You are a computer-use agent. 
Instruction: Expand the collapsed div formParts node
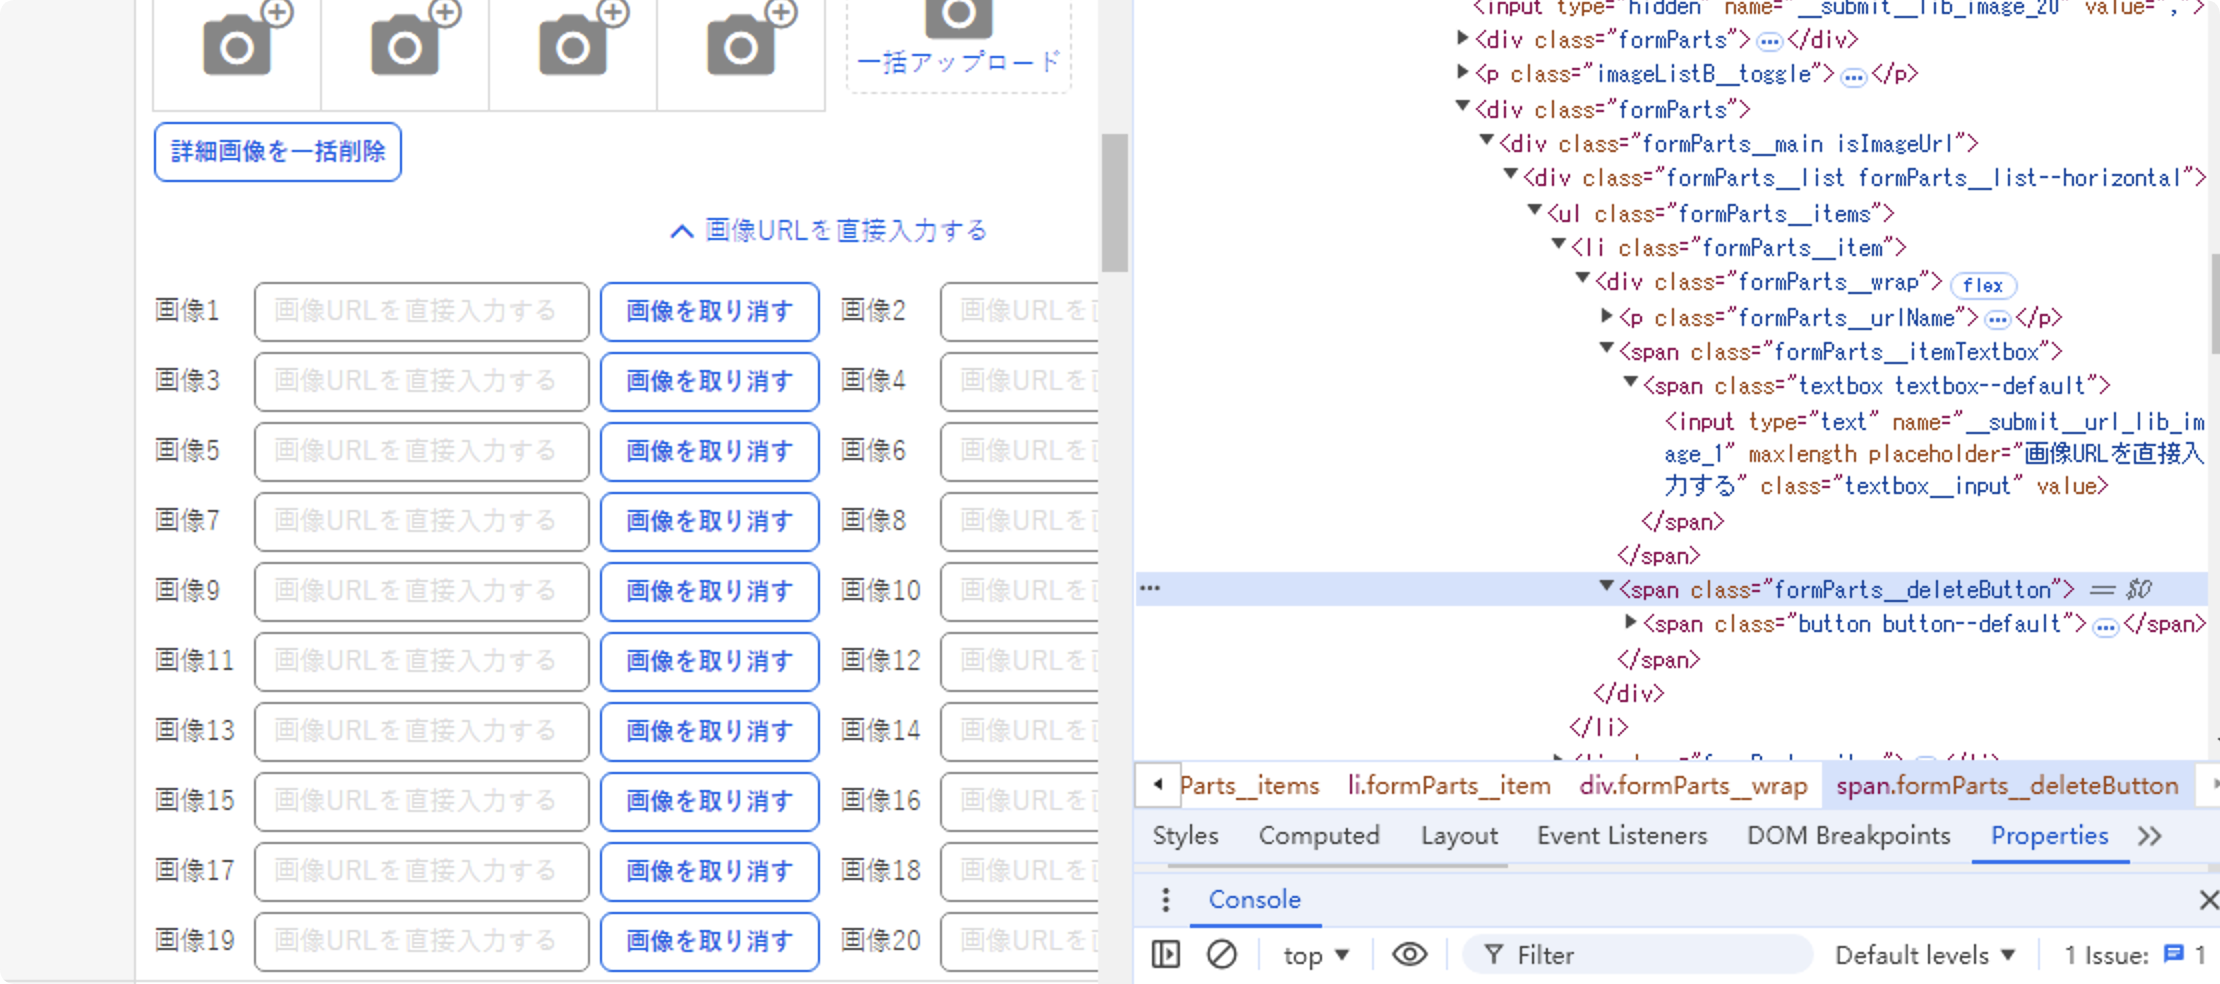coord(1462,38)
